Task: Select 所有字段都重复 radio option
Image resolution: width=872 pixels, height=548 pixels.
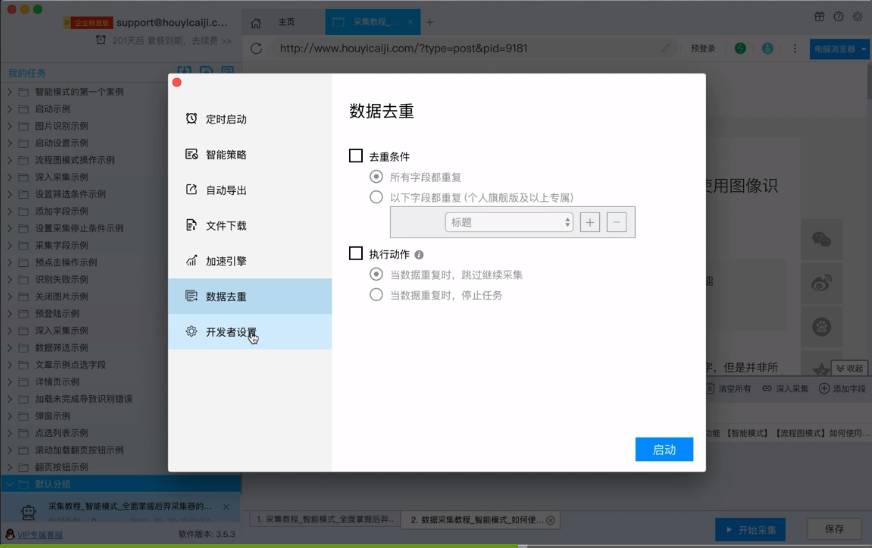Action: 376,177
